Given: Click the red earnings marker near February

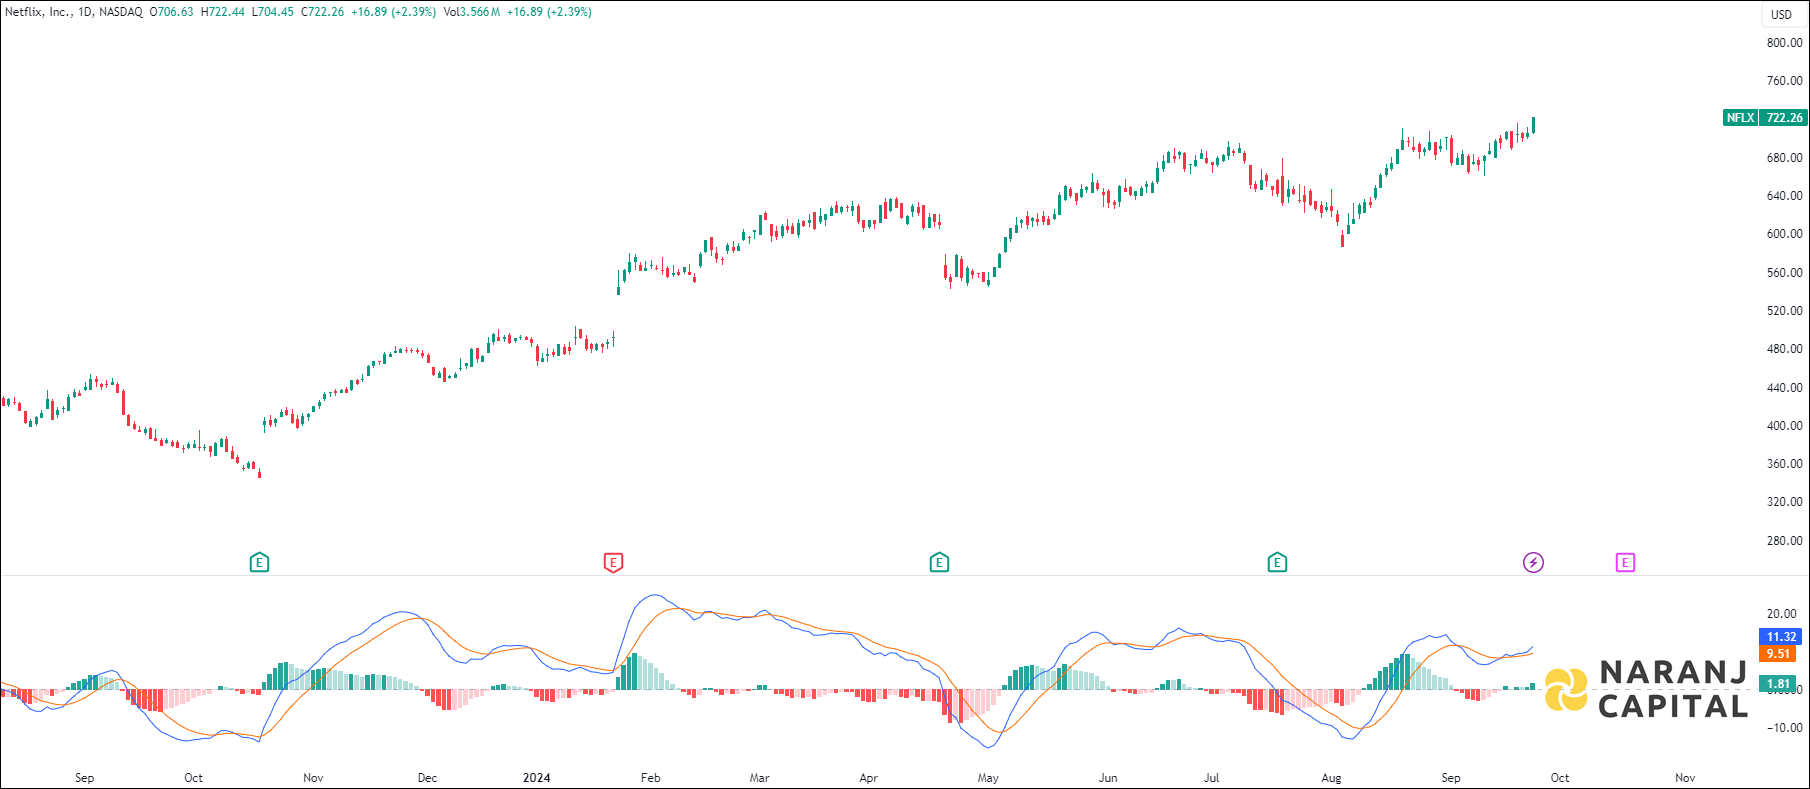Looking at the screenshot, I should (613, 563).
